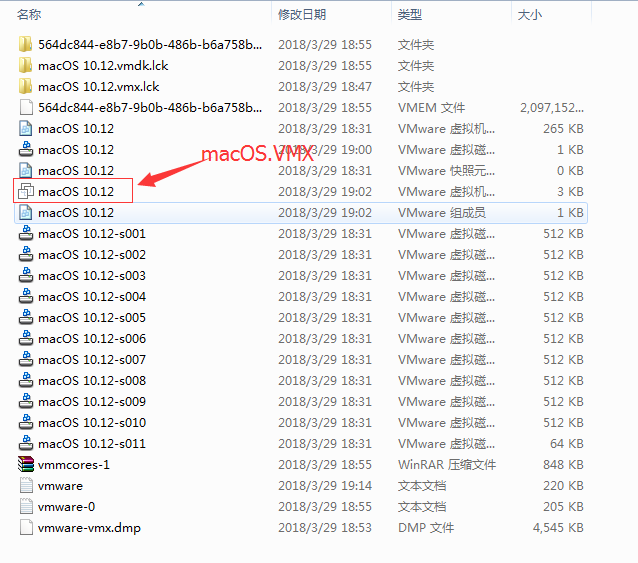Image resolution: width=638 pixels, height=563 pixels.
Task: Click text document icon of vmware-0
Action: click(x=26, y=506)
